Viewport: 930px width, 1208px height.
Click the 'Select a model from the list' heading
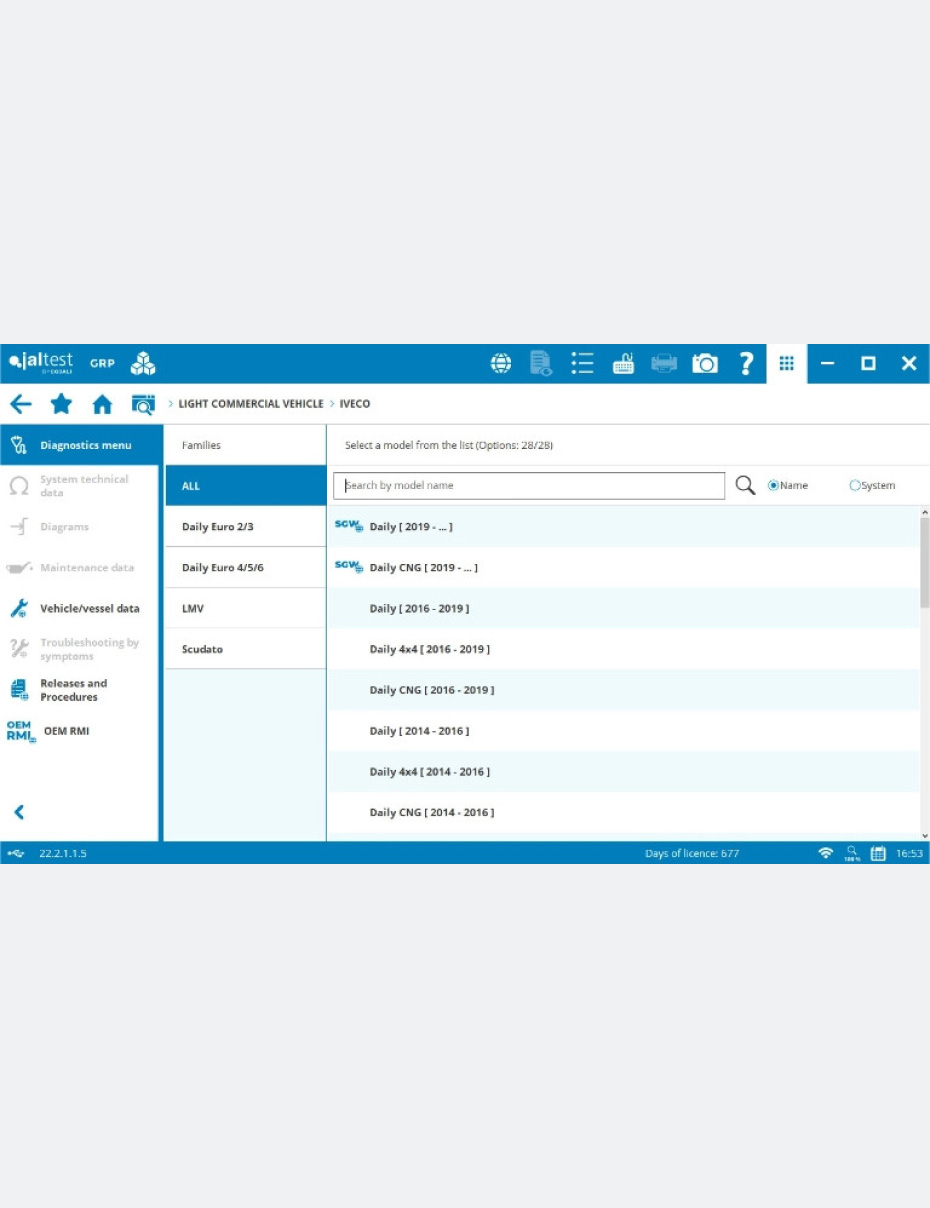pos(449,445)
